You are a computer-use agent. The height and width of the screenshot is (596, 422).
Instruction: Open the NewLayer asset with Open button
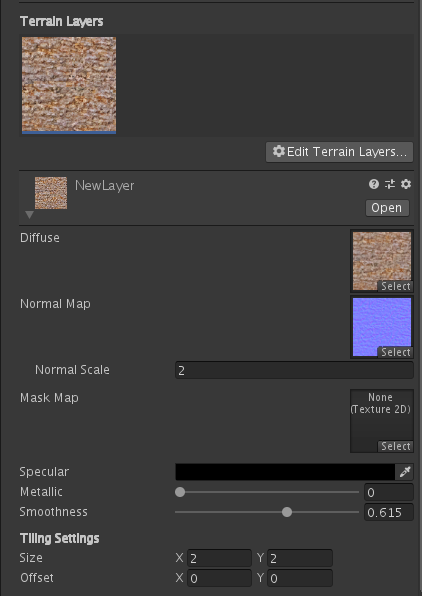[387, 208]
